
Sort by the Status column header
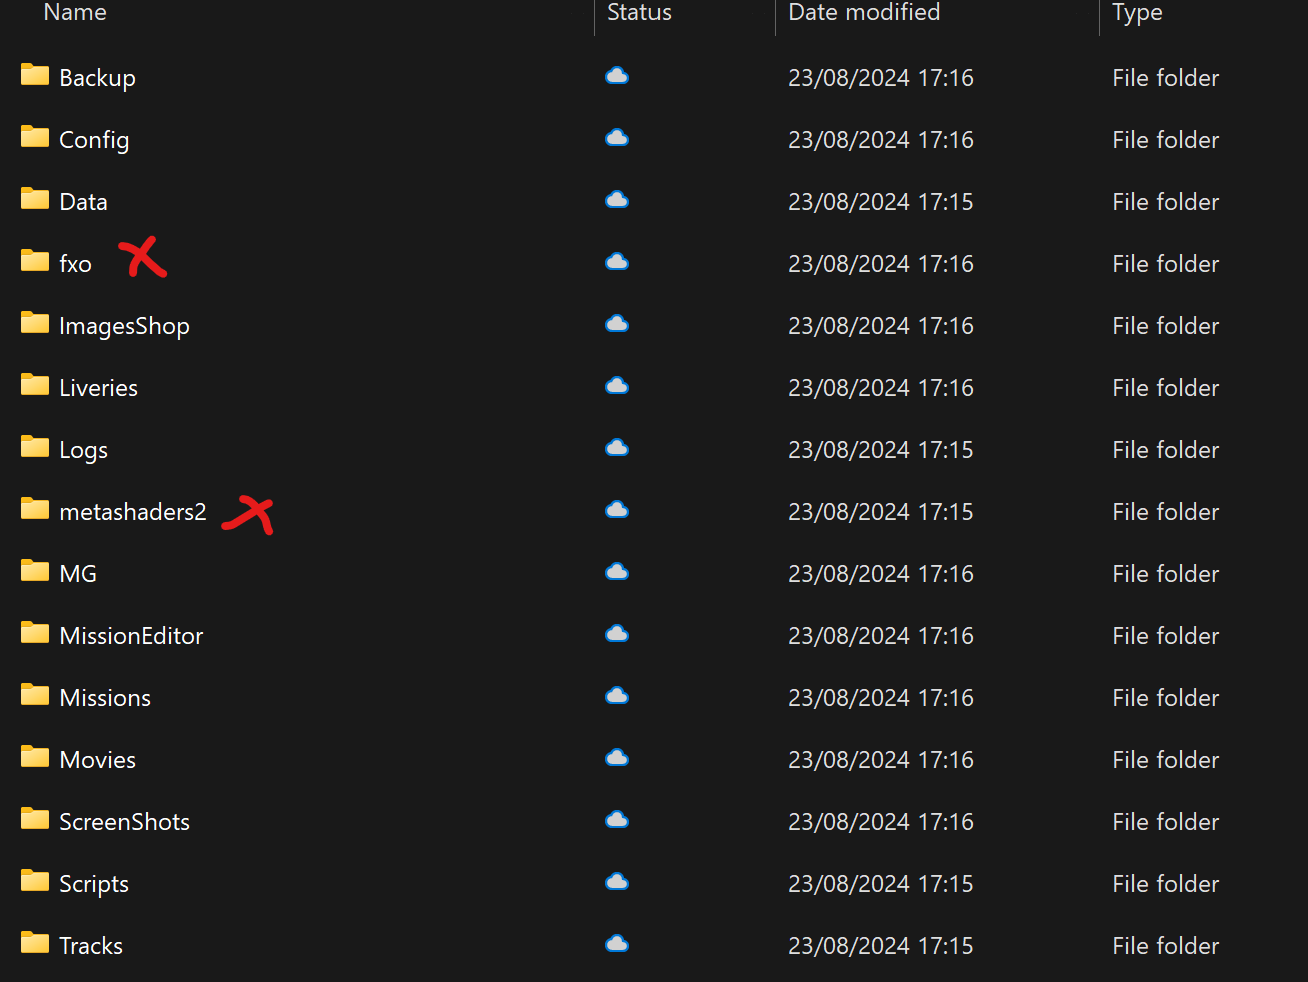pyautogui.click(x=639, y=12)
